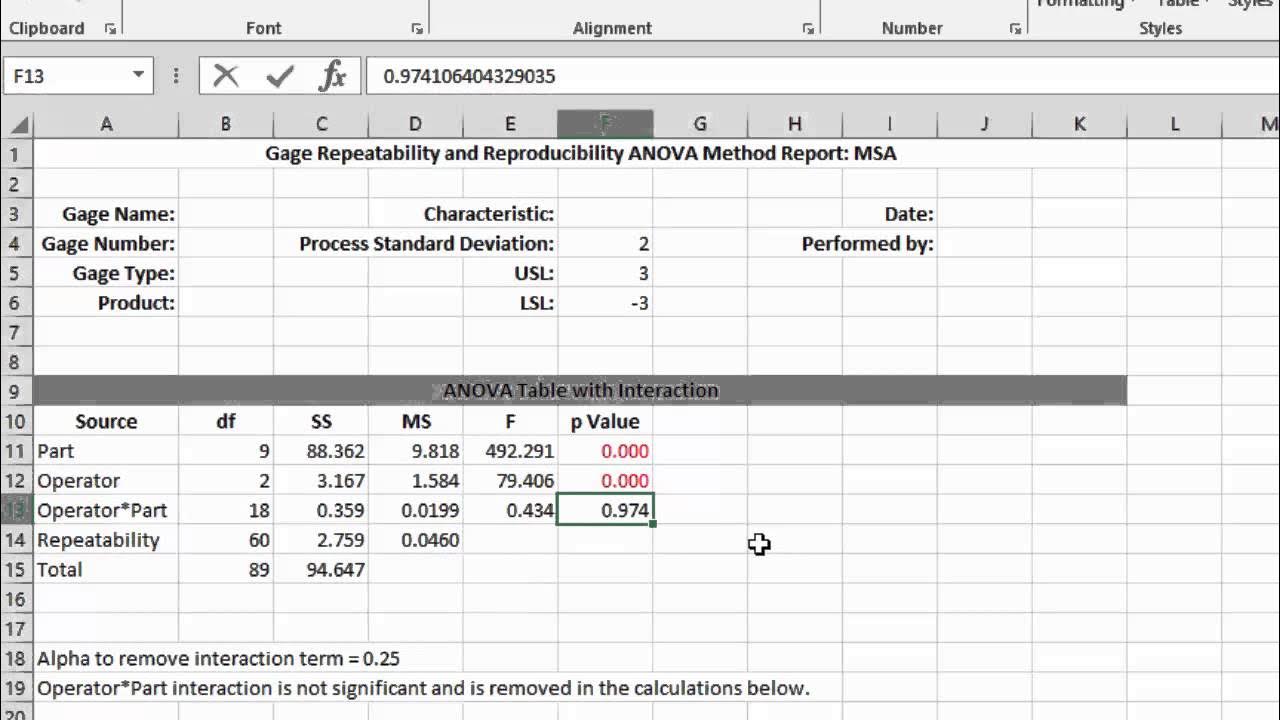Select the report title cell in row 1
Image resolution: width=1280 pixels, height=720 pixels.
point(580,154)
